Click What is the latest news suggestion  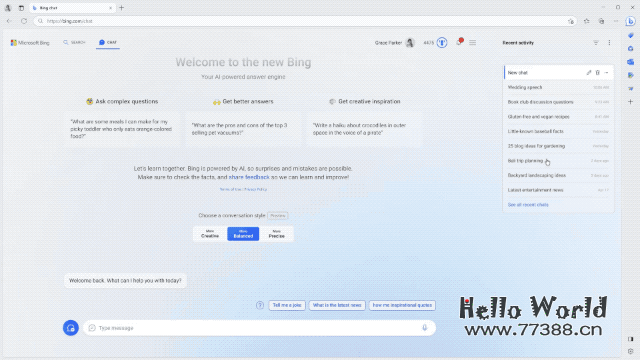click(337, 305)
